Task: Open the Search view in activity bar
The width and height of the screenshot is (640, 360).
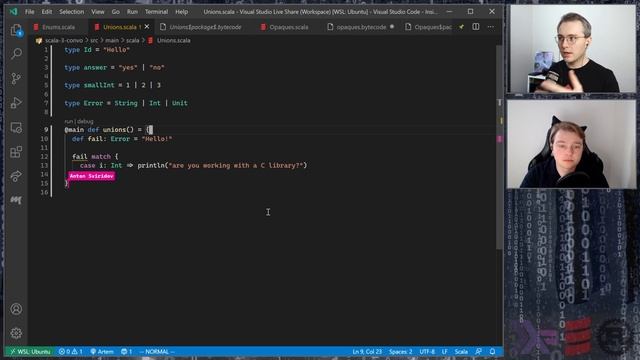Action: (16, 53)
